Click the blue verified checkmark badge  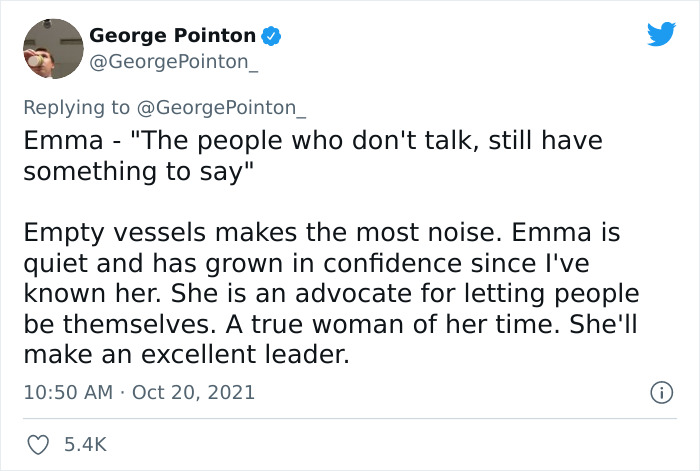271,36
